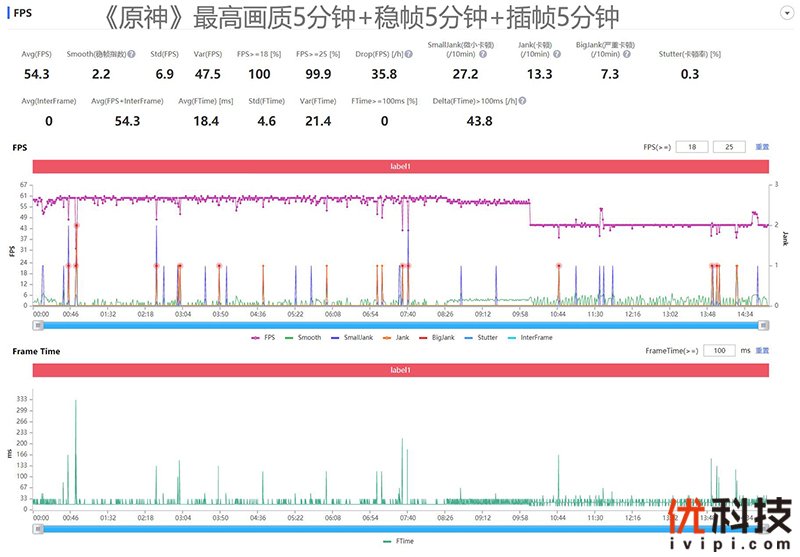Toggle Smooth series in chart legend
The width and height of the screenshot is (800, 557).
click(x=303, y=338)
